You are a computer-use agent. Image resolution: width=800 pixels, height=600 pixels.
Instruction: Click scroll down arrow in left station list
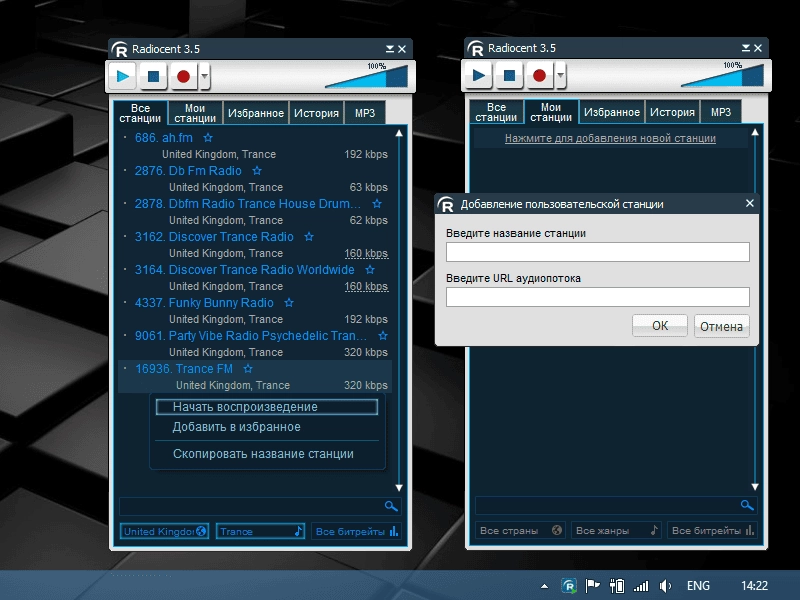(399, 488)
